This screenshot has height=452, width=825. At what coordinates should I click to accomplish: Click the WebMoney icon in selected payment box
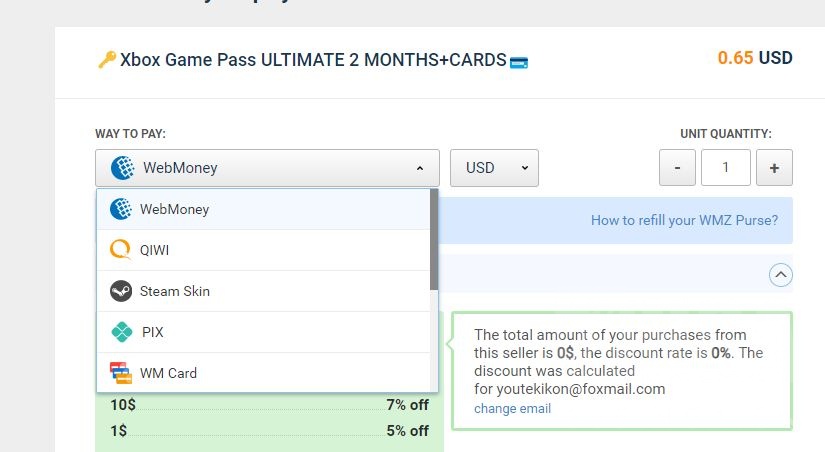122,168
